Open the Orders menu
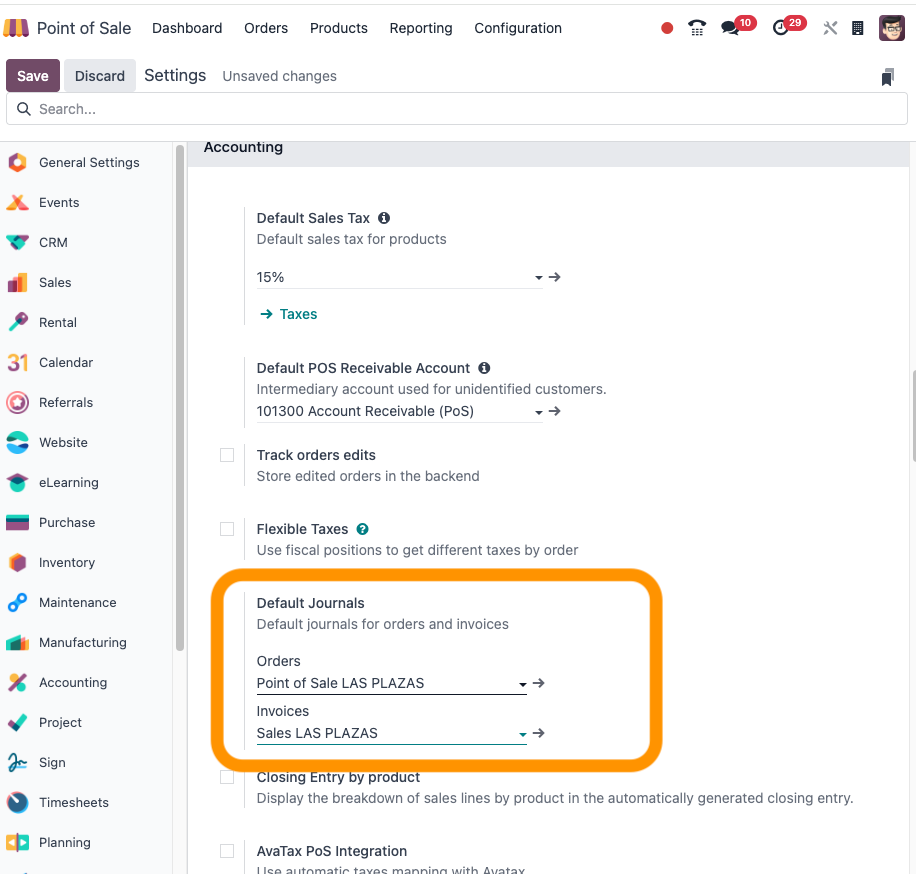The height and width of the screenshot is (874, 916). [x=266, y=28]
